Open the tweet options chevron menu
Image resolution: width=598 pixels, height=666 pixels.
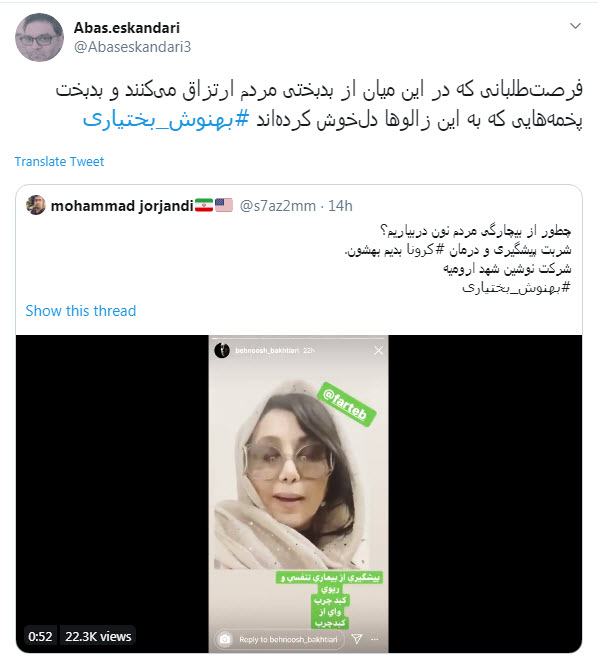(575, 26)
